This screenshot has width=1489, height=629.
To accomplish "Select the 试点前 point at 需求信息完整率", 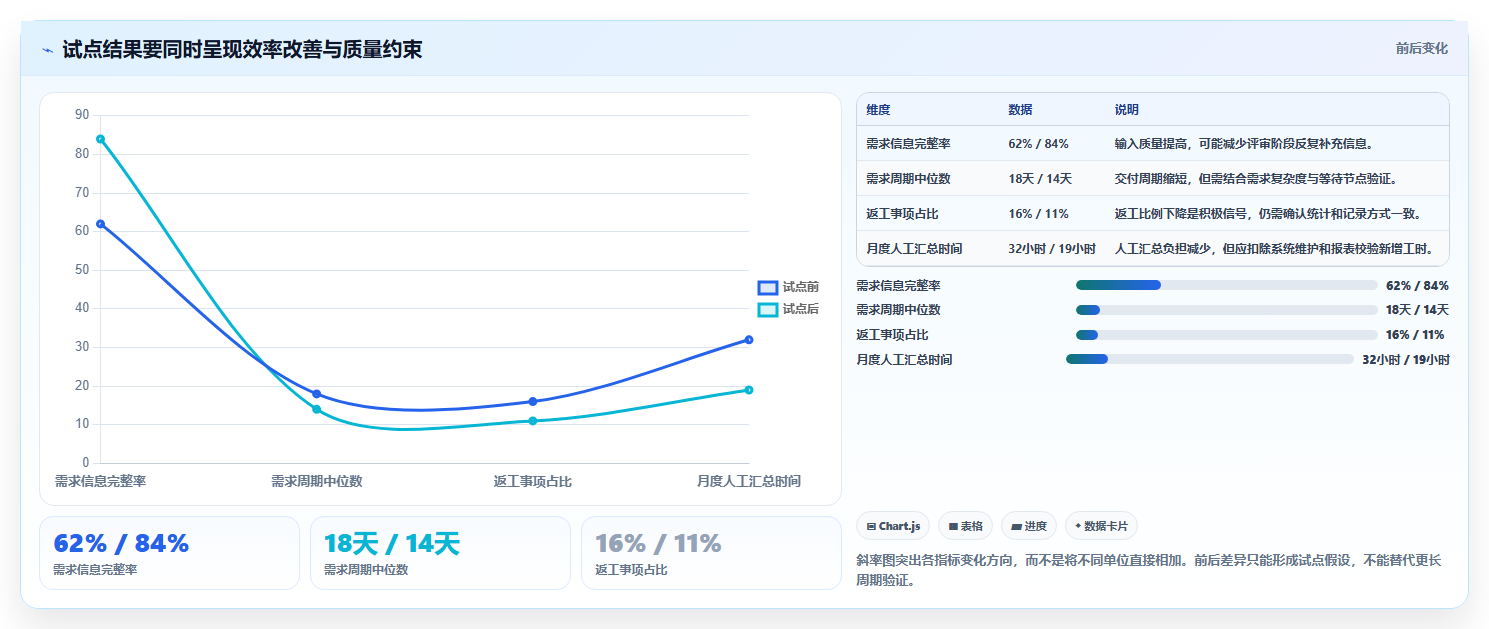I will (100, 224).
